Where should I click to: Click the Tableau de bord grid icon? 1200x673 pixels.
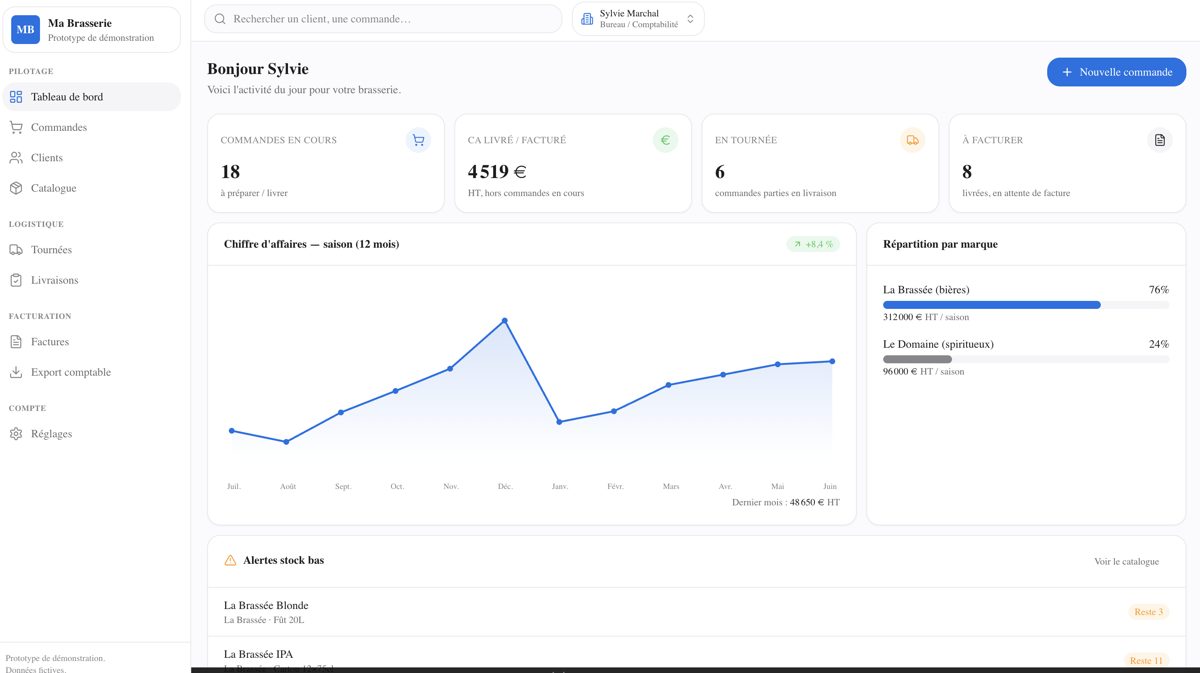click(x=16, y=97)
